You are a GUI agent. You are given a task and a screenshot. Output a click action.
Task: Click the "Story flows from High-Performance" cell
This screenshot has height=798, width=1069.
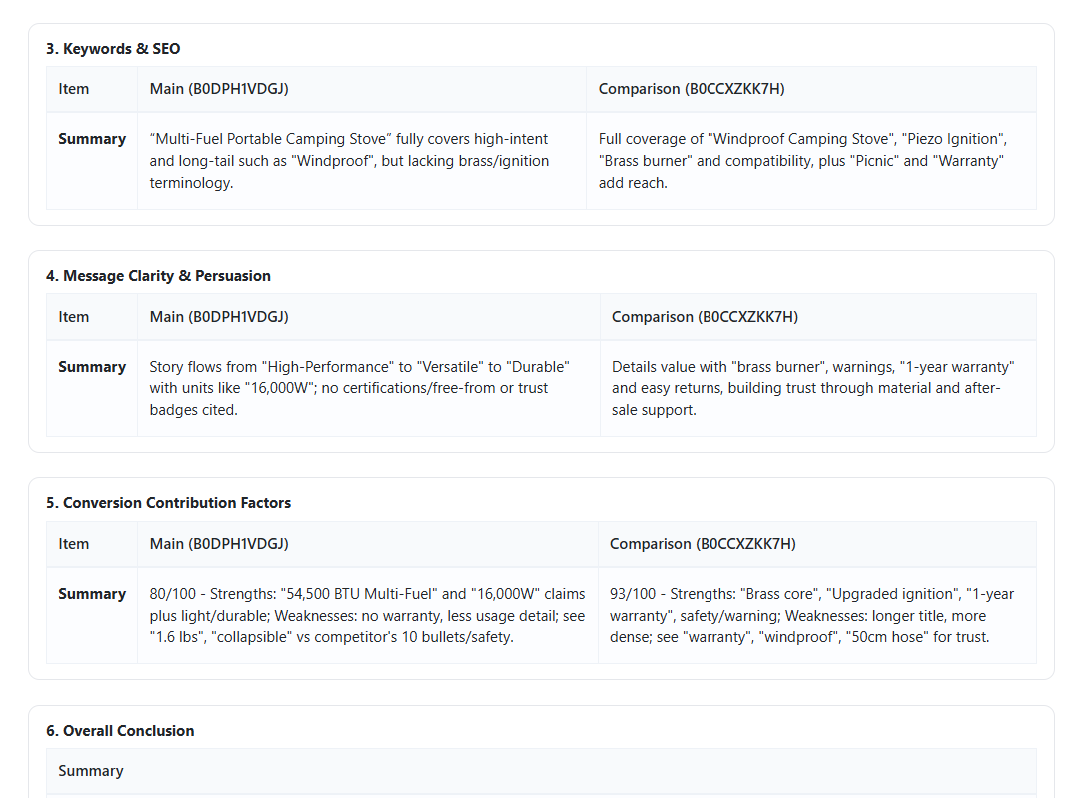tap(360, 387)
